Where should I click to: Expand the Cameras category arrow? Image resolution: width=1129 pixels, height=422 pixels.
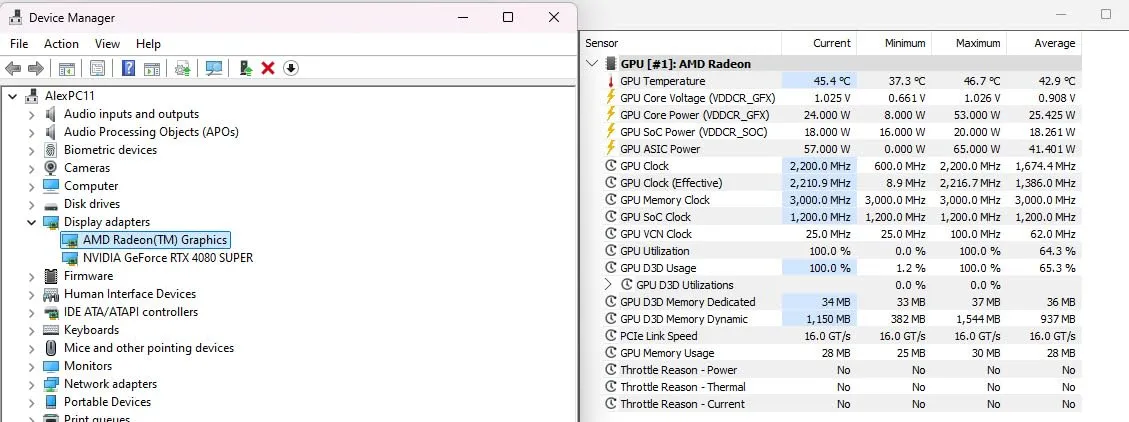(x=31, y=169)
